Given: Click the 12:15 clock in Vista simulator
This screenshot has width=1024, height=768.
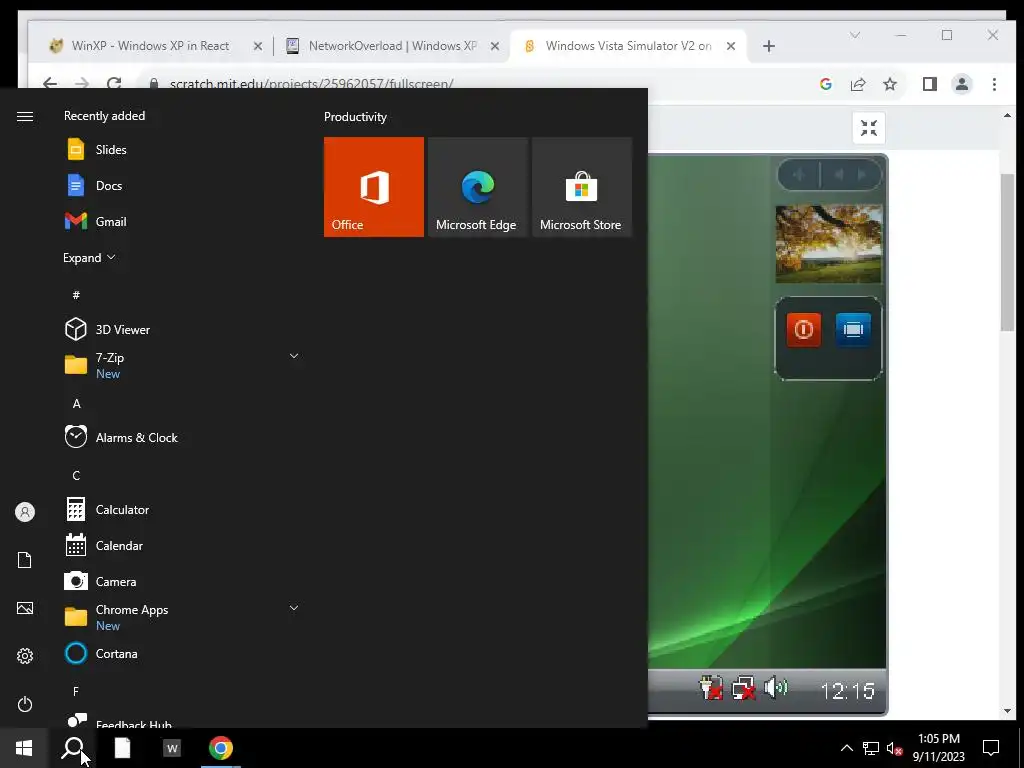Looking at the screenshot, I should 847,691.
